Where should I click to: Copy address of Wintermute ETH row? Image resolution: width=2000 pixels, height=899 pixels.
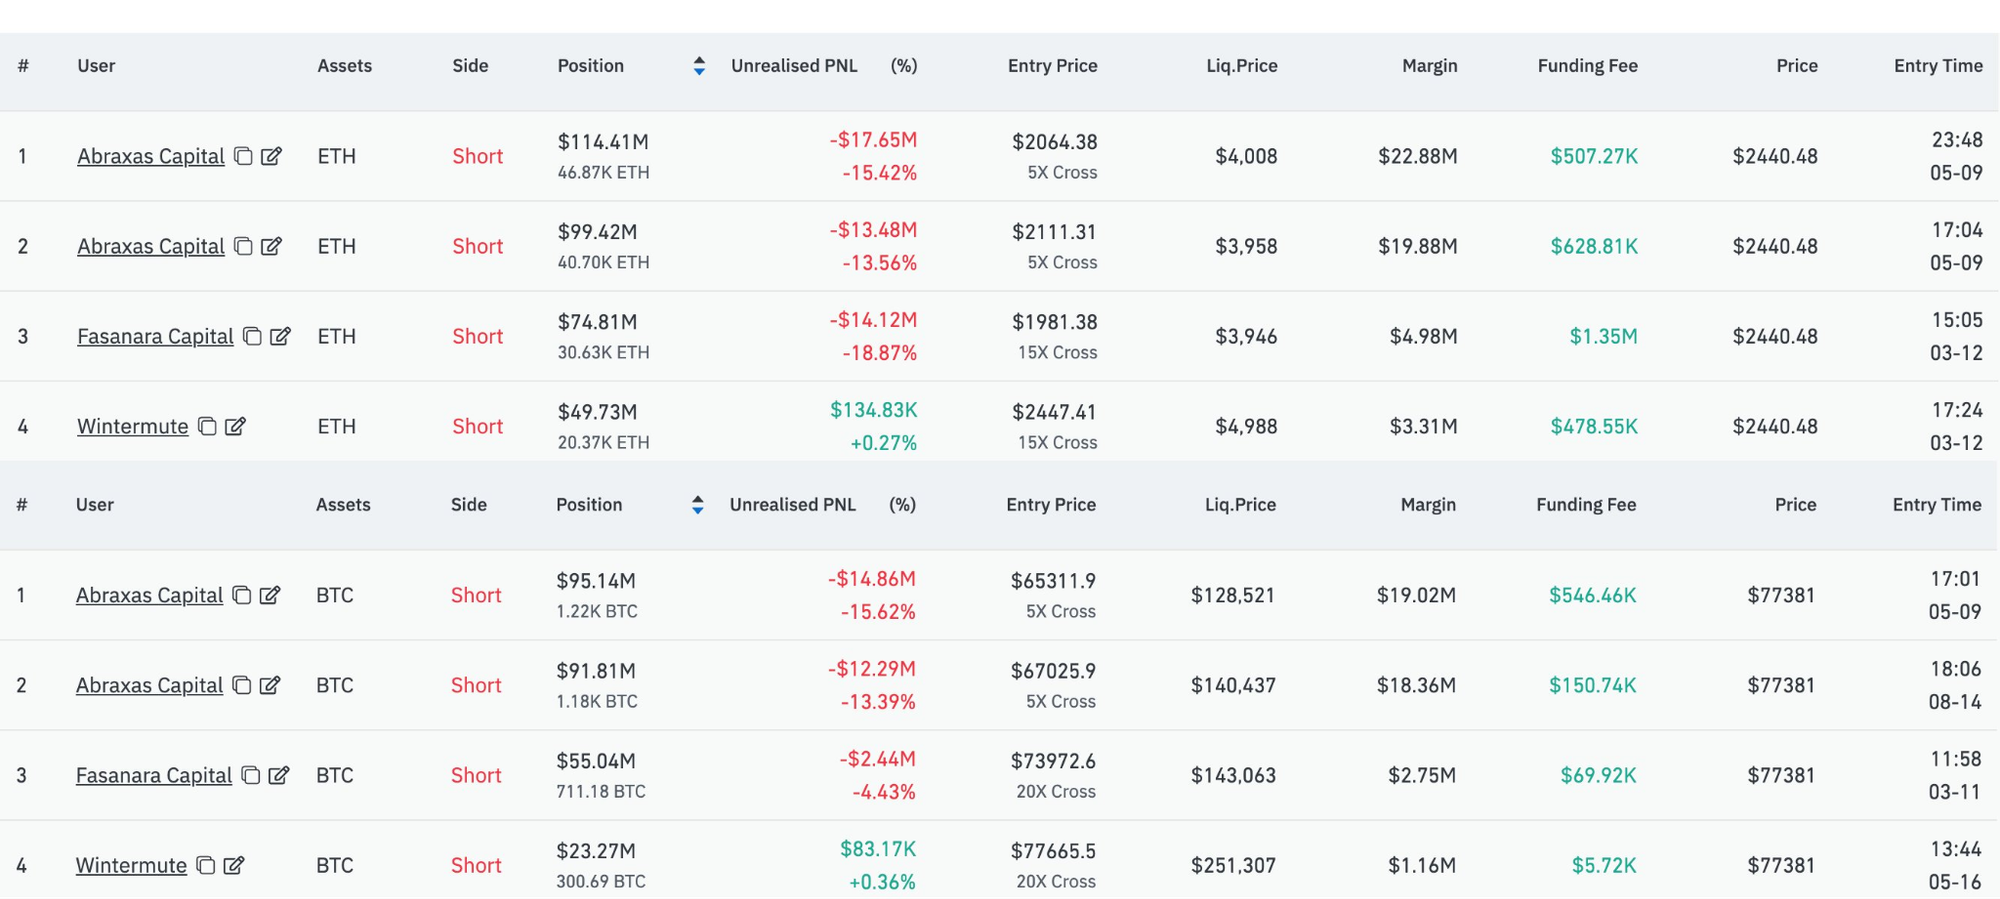pos(207,426)
